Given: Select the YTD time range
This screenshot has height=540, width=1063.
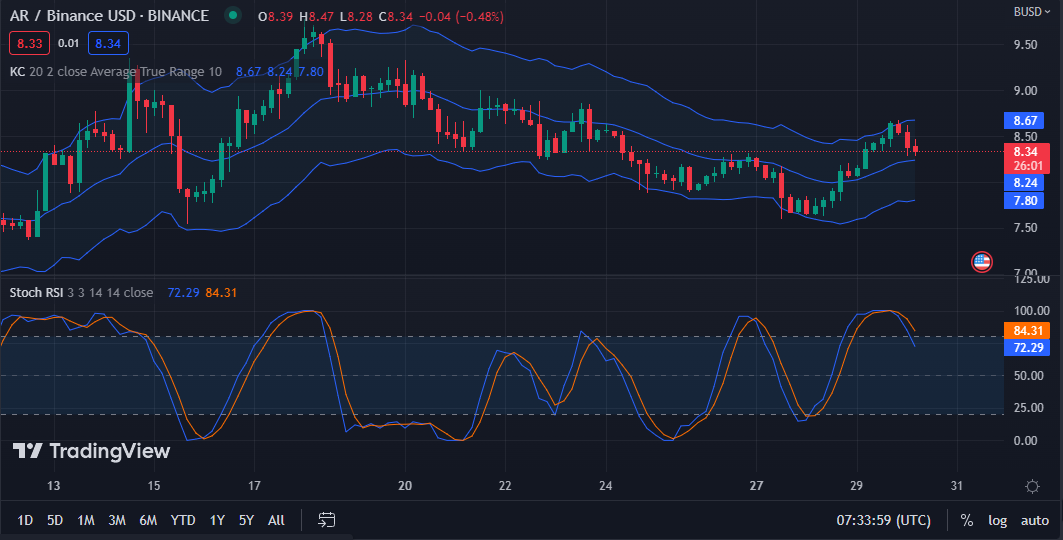Looking at the screenshot, I should click(183, 520).
